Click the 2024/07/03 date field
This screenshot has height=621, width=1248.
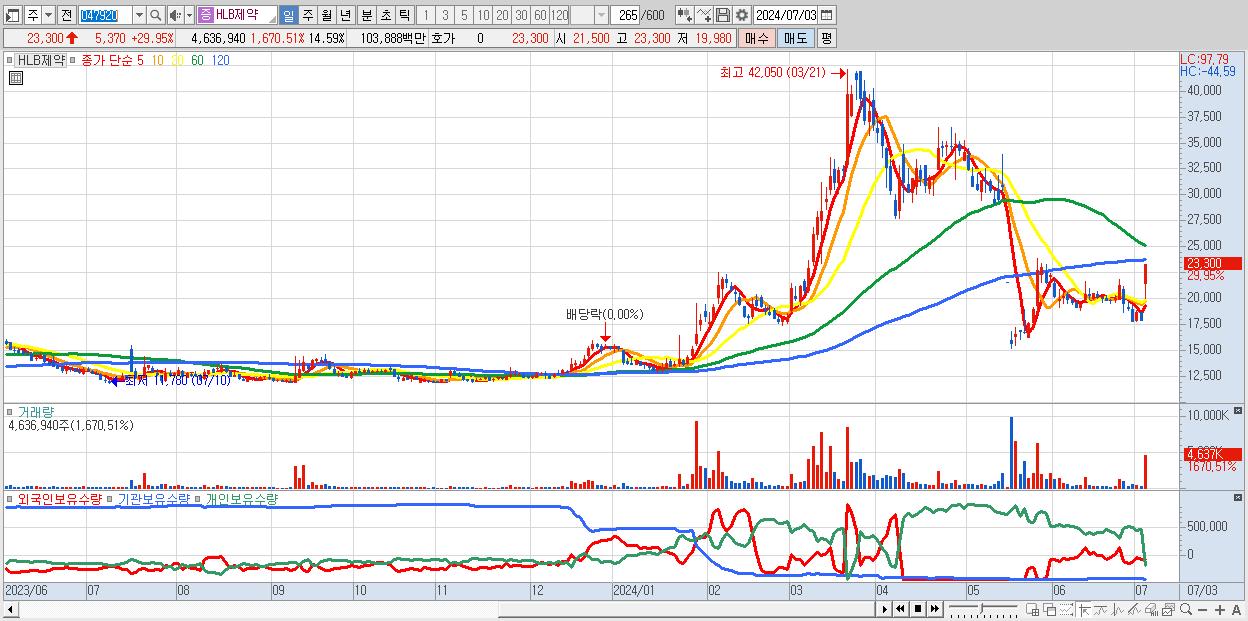786,15
